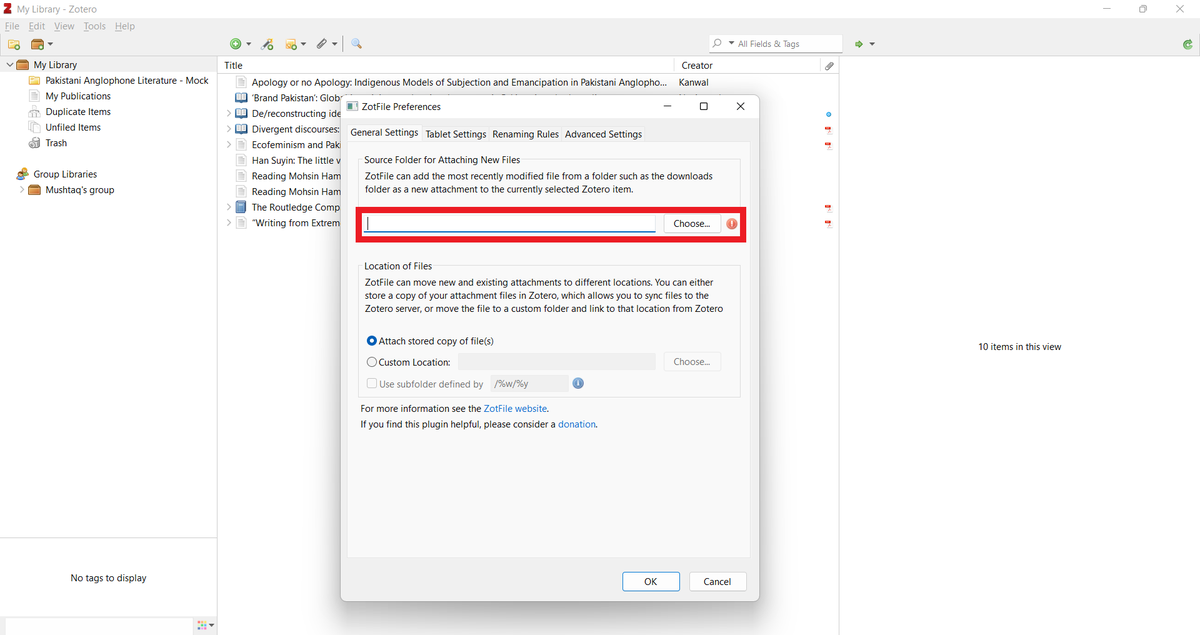Select My Publications in the library tree

point(78,96)
